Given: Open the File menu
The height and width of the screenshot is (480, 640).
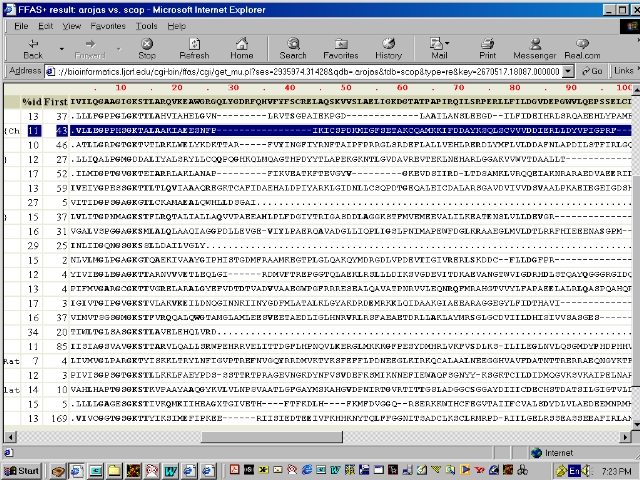Looking at the screenshot, I should 20,25.
